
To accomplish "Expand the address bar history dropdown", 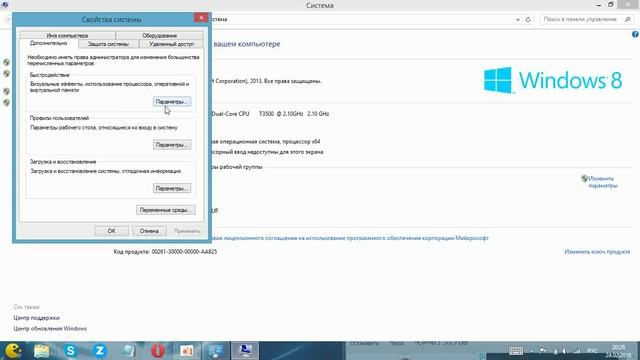I will pos(518,20).
